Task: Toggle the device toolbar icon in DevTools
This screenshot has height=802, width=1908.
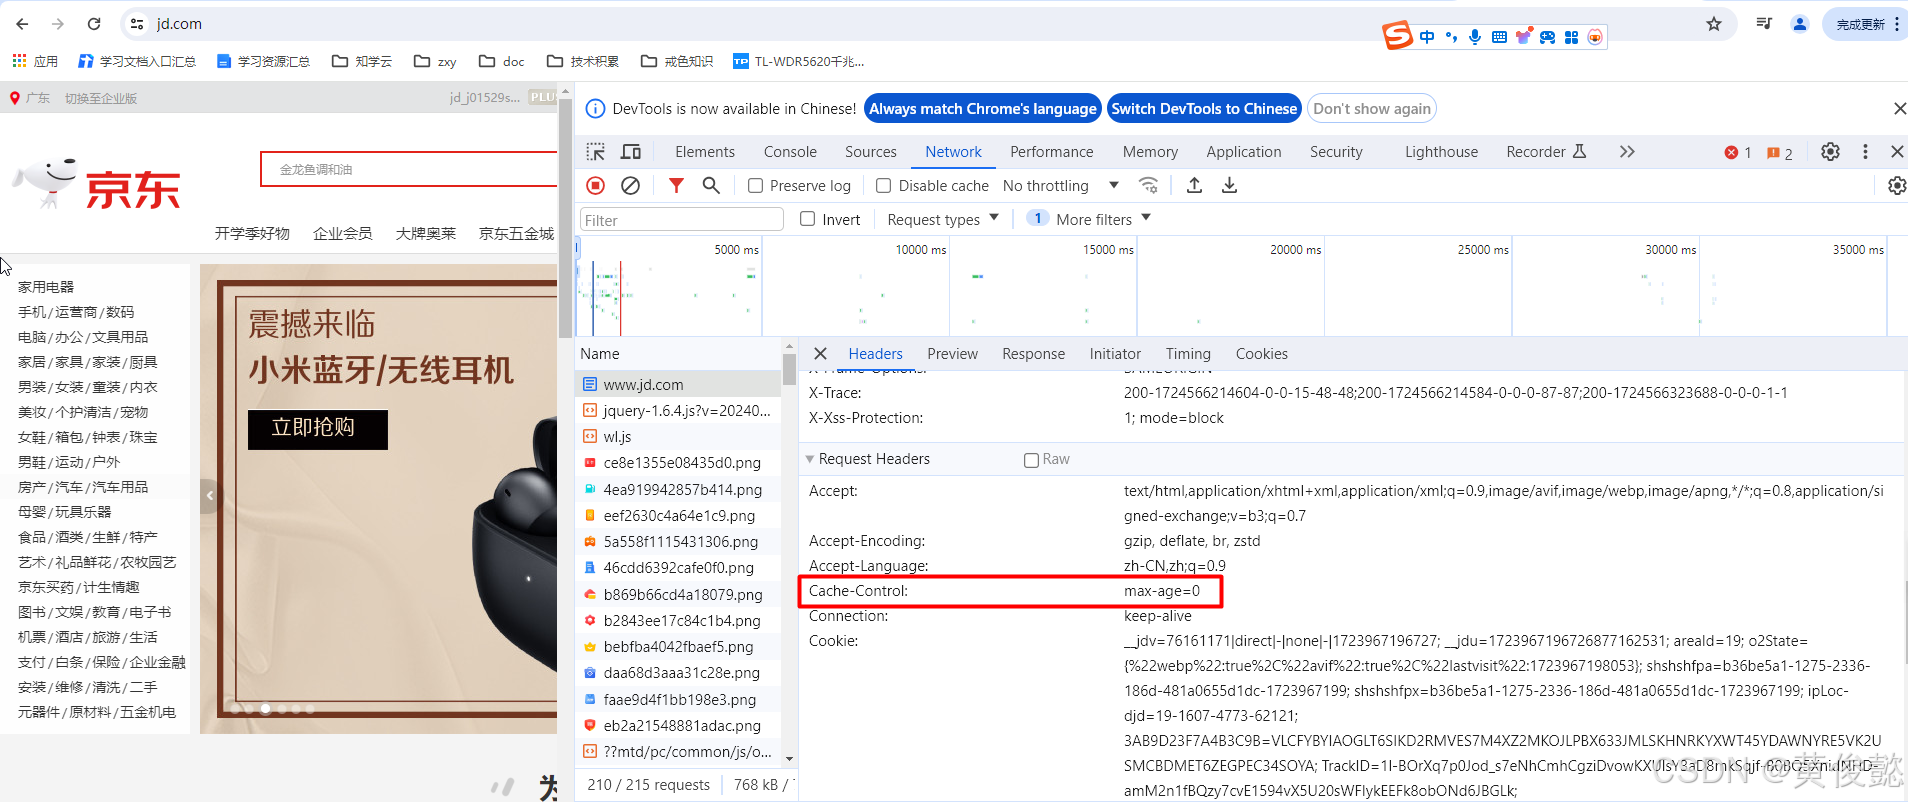Action: (631, 152)
